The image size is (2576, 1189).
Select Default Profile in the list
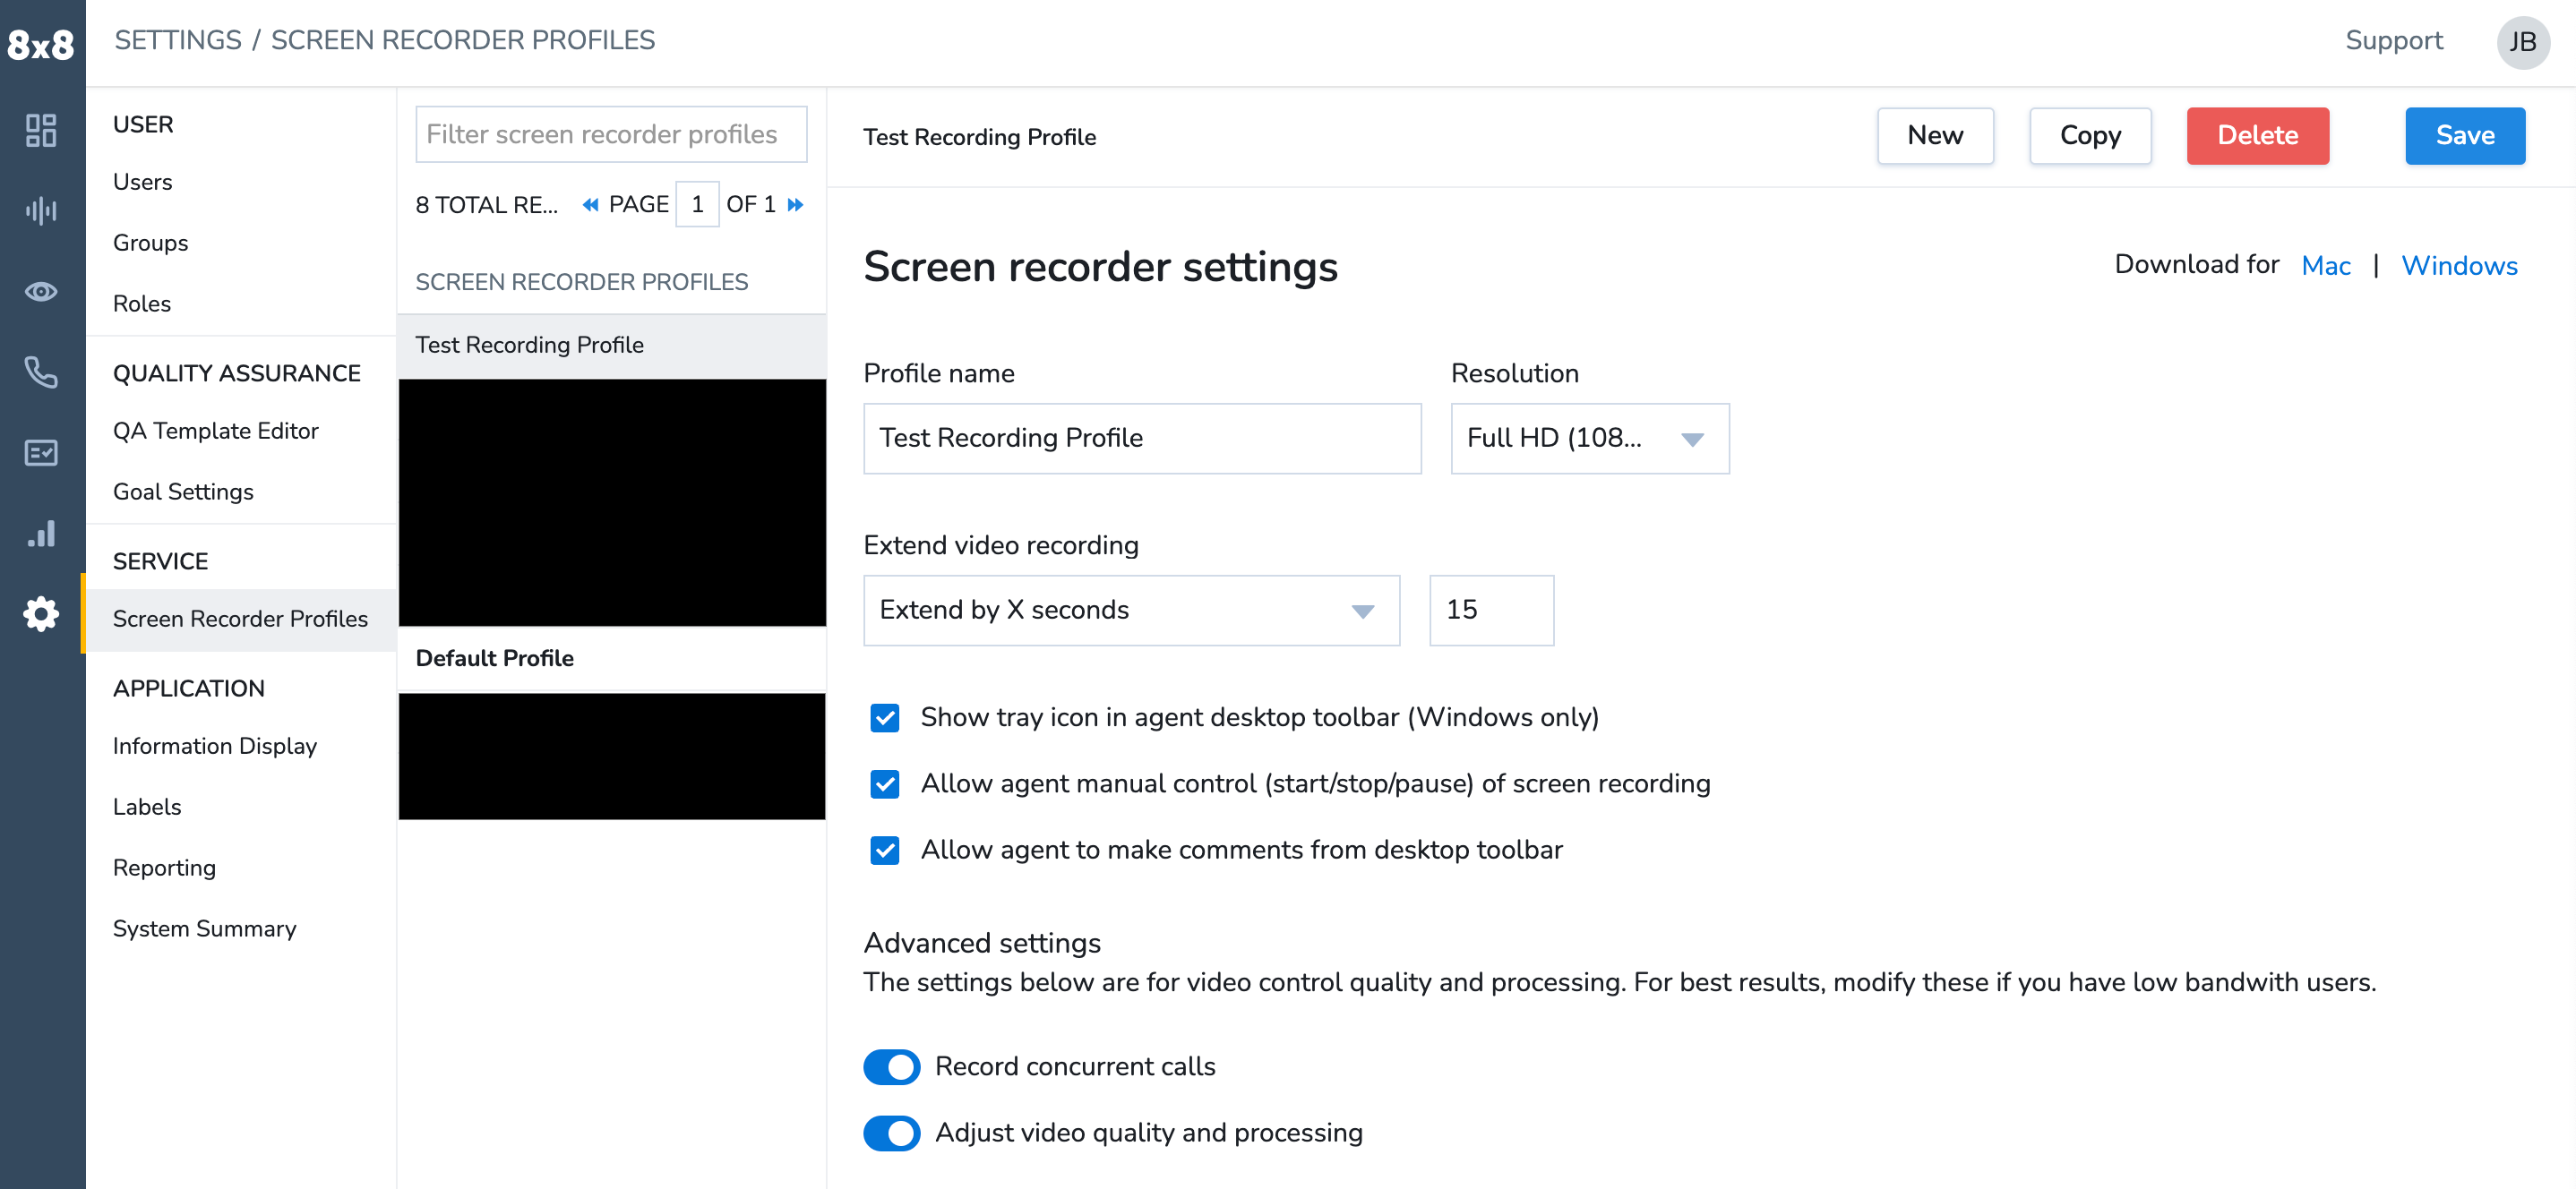[x=612, y=659]
